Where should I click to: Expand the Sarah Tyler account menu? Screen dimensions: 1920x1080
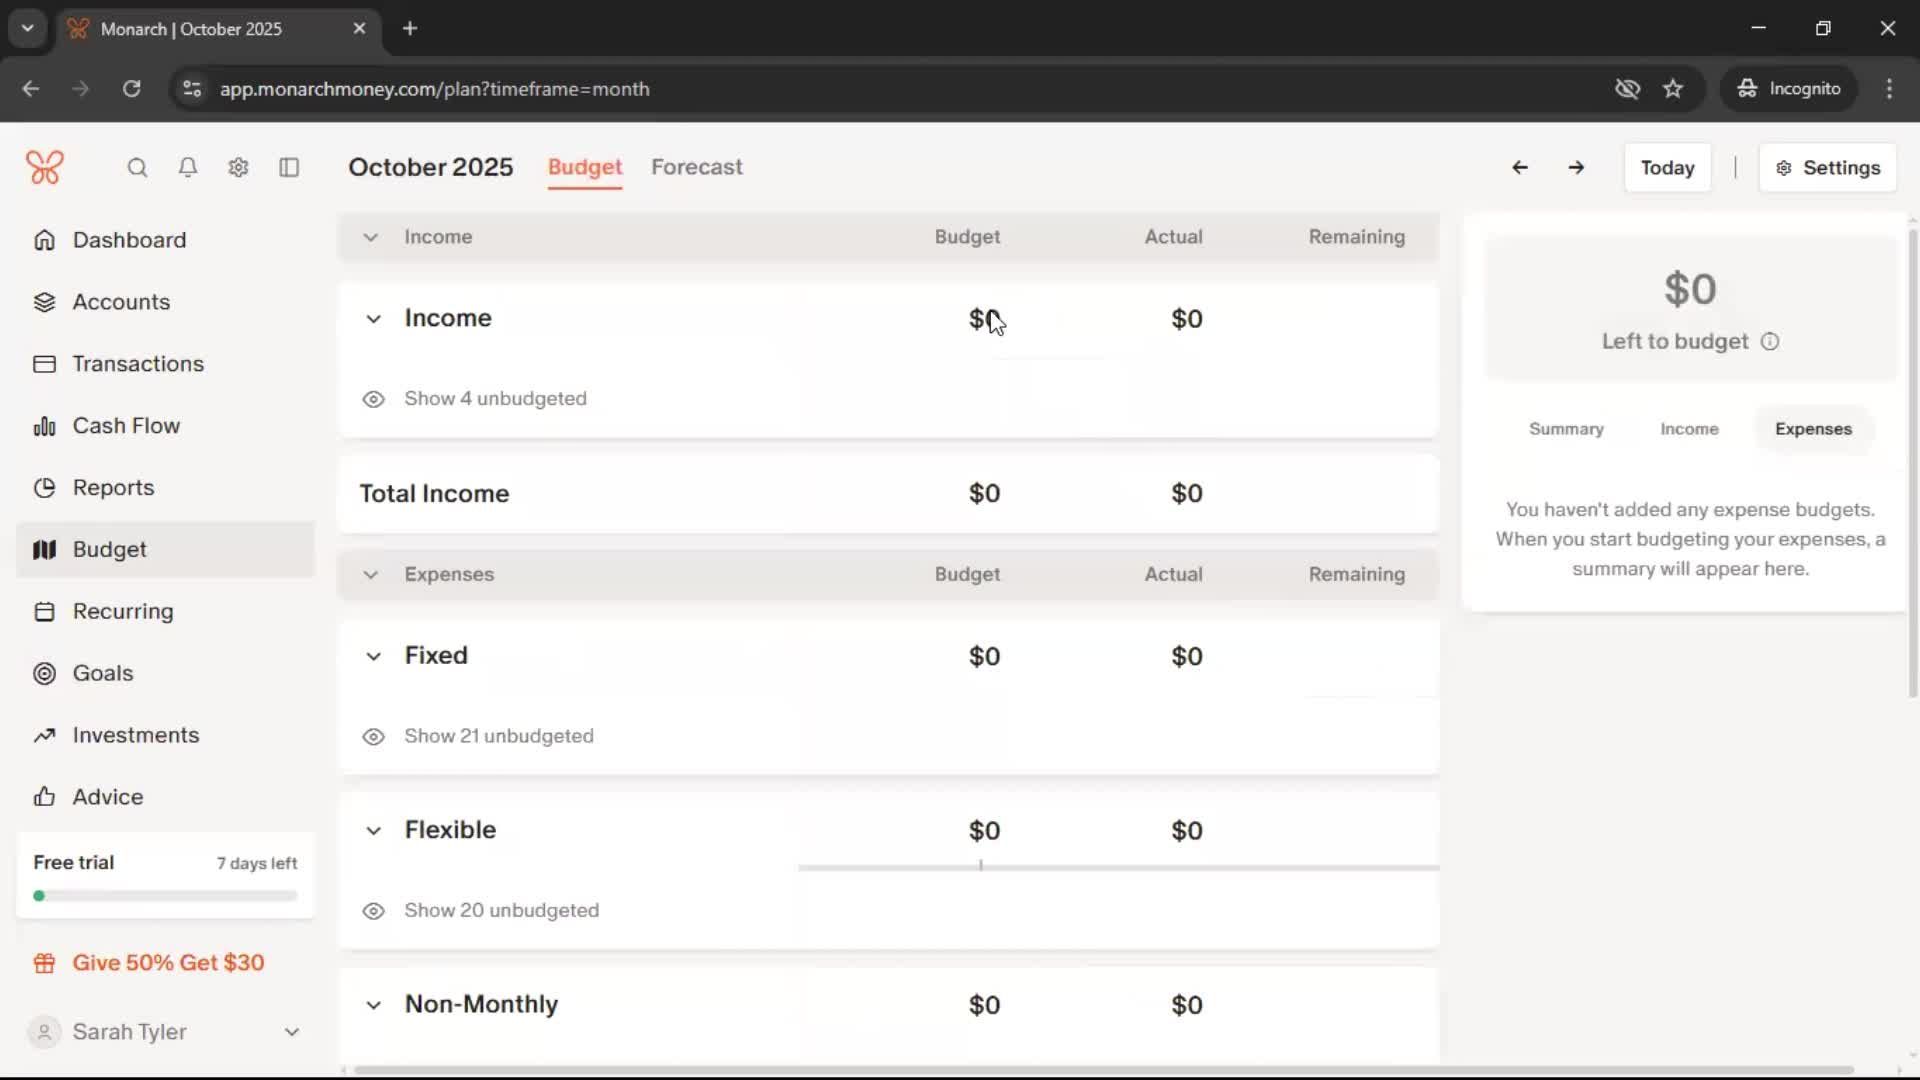pos(291,1032)
